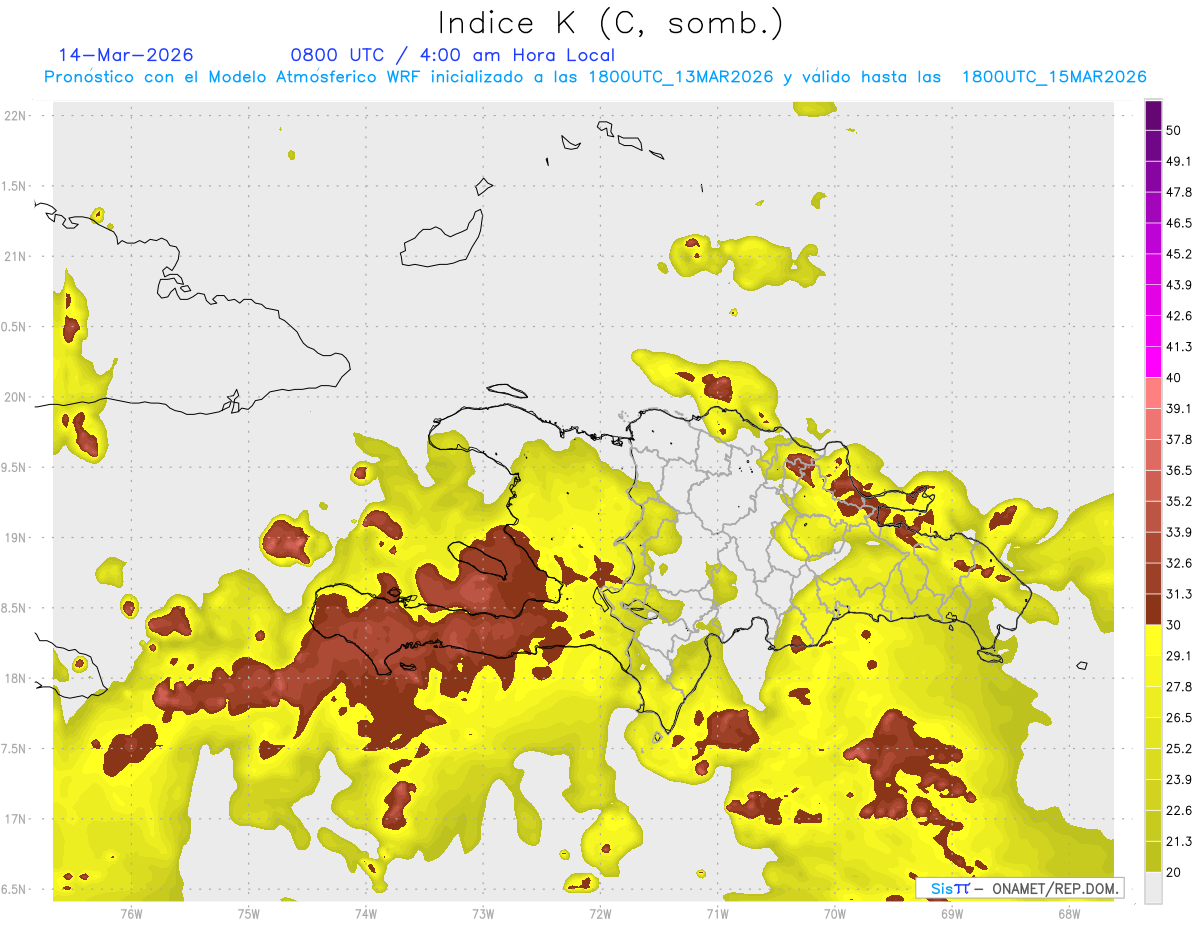Click the colorbar value '25.2'
The width and height of the screenshot is (1200, 927).
tap(1179, 749)
